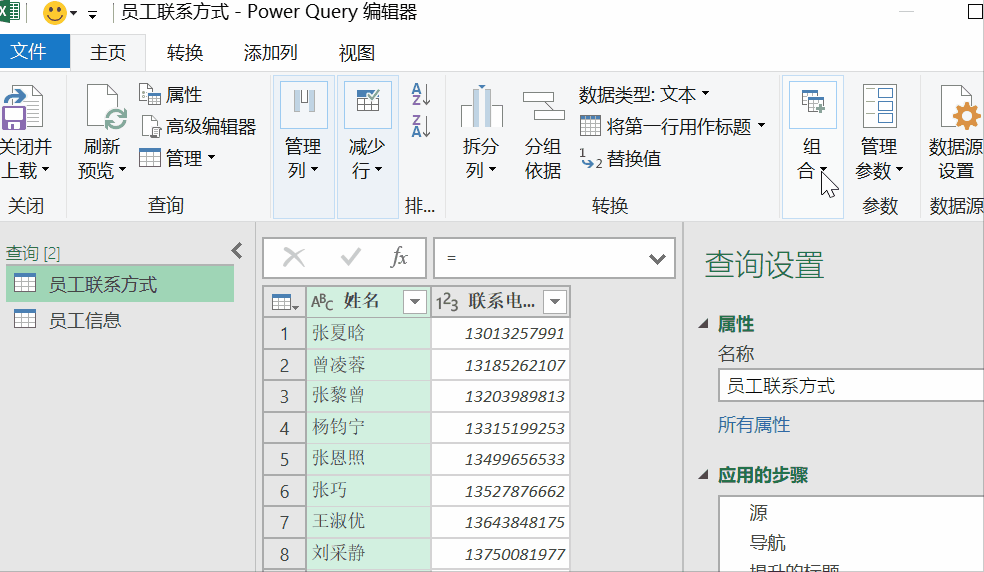Open the 数据类型: 文本 dropdown
984x572 pixels.
pos(644,95)
